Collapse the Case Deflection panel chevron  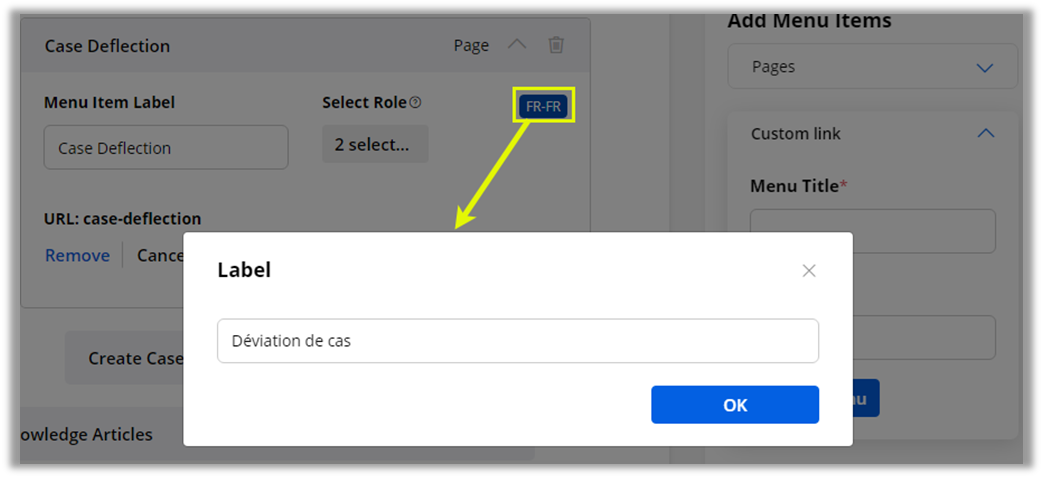tap(516, 45)
